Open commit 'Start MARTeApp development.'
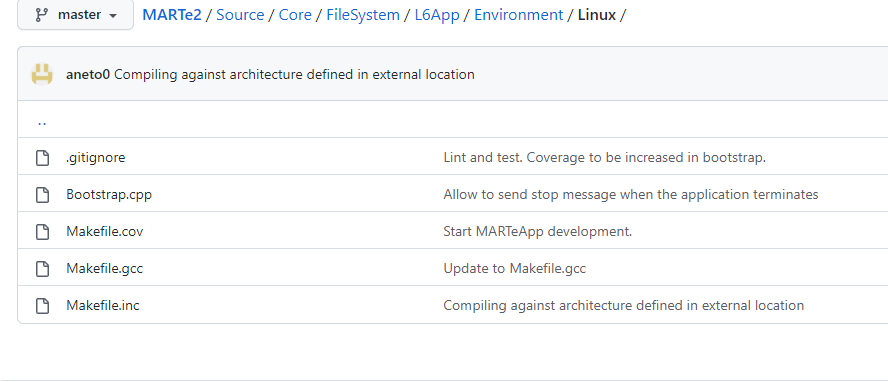 (x=537, y=231)
